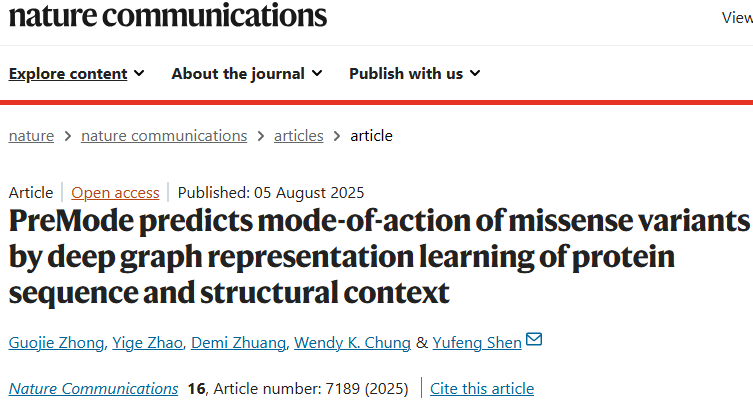Open author Guojie Zhong's details

pos(56,343)
